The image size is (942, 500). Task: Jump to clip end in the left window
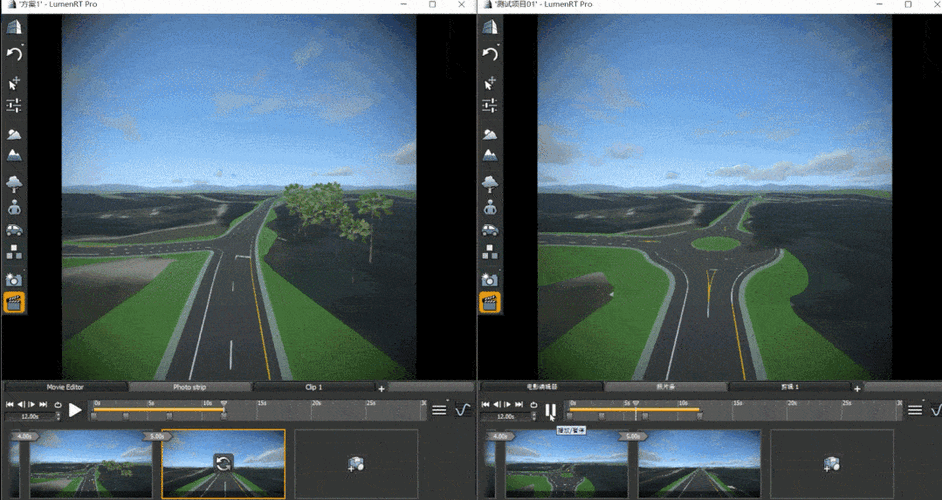tap(43, 404)
